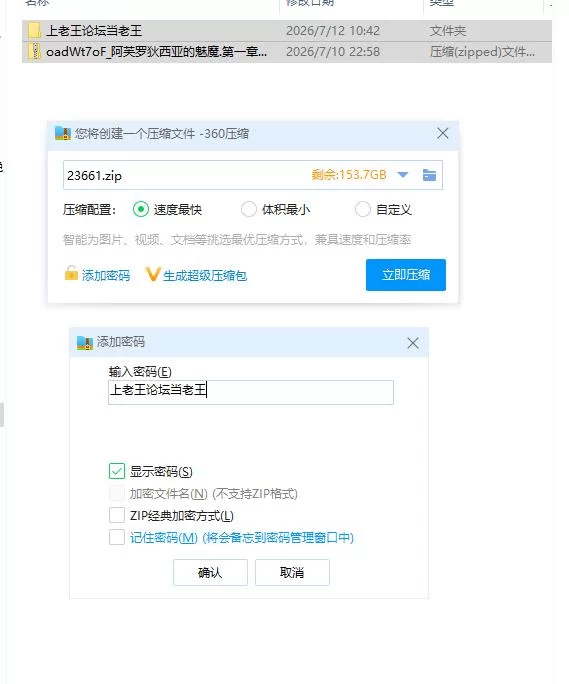The height and width of the screenshot is (684, 569).
Task: Click the 文件夹 type cell
Action: tap(448, 31)
